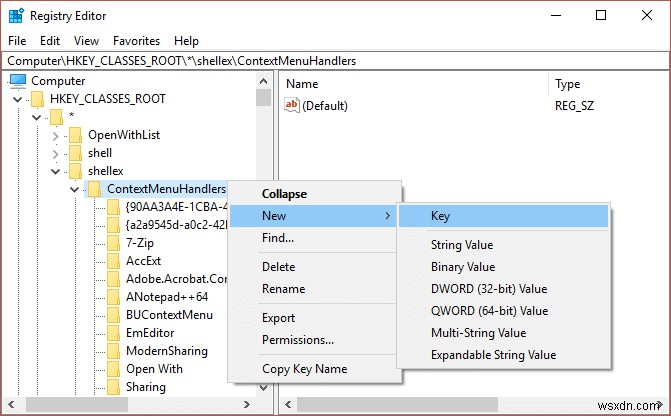Expand the OpenWithList key
671x416 pixels.
pyautogui.click(x=55, y=136)
